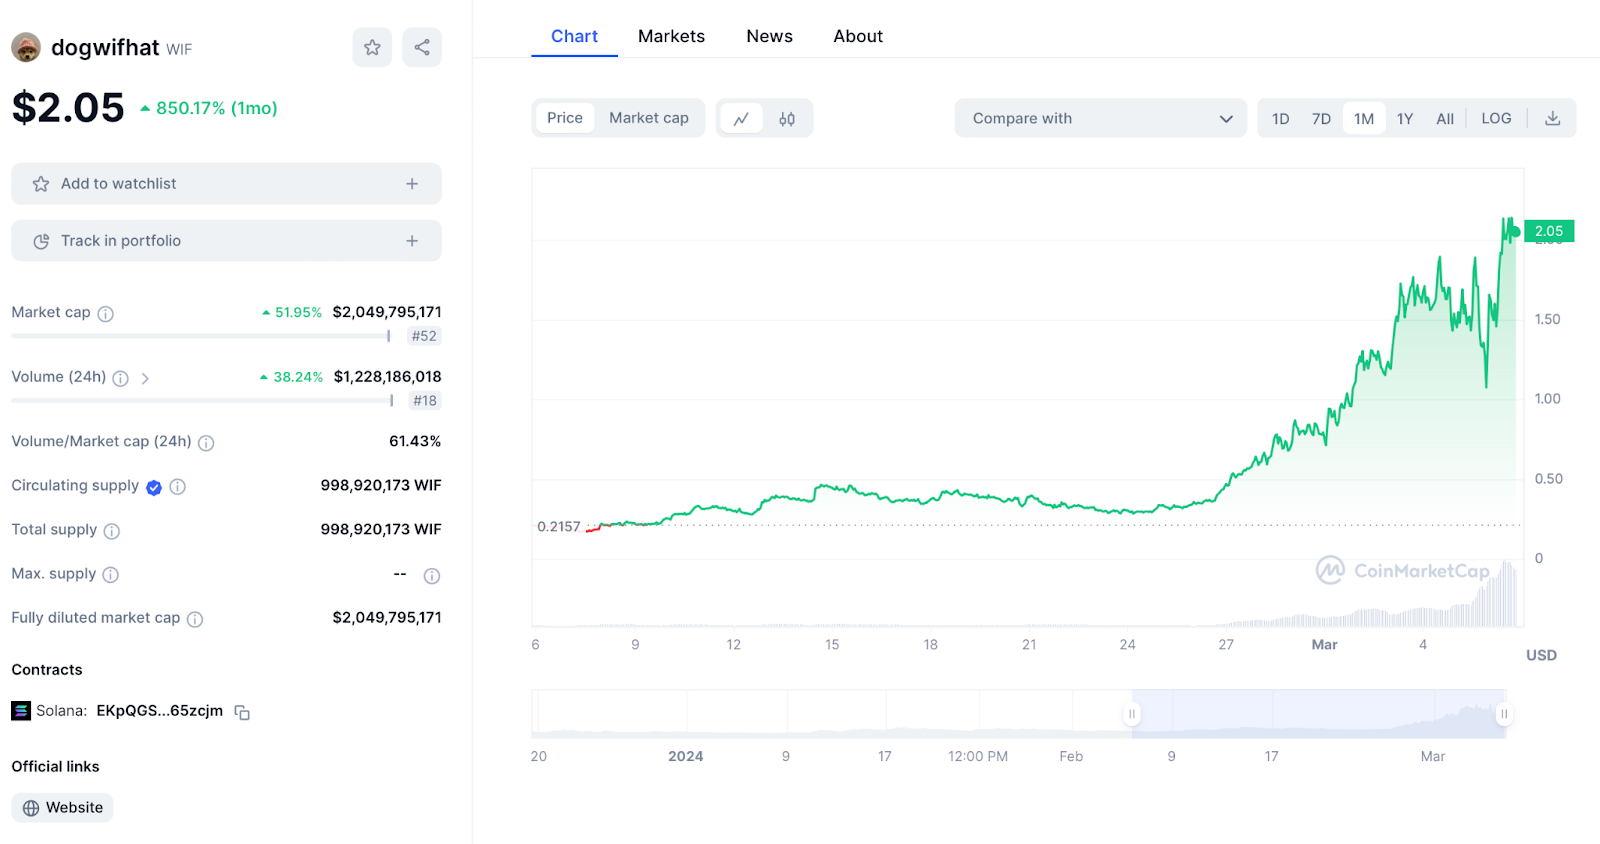Click the star favorite icon next to dogwifhat
1600x844 pixels.
[372, 47]
